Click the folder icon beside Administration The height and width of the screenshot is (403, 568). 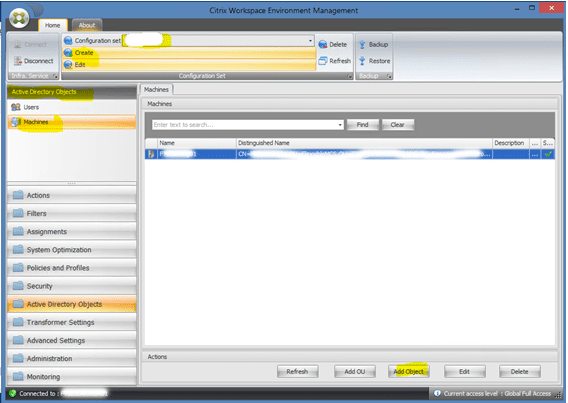tap(18, 358)
